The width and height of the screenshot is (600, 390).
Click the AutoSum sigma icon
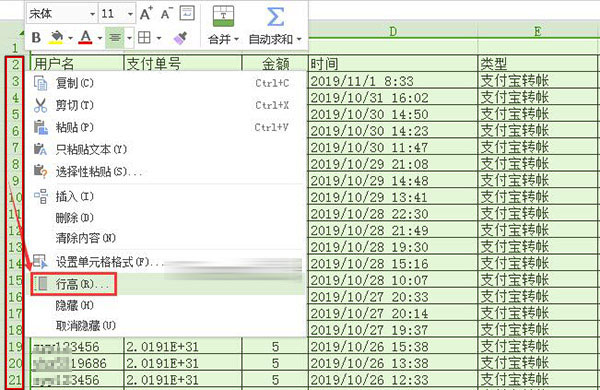(275, 17)
